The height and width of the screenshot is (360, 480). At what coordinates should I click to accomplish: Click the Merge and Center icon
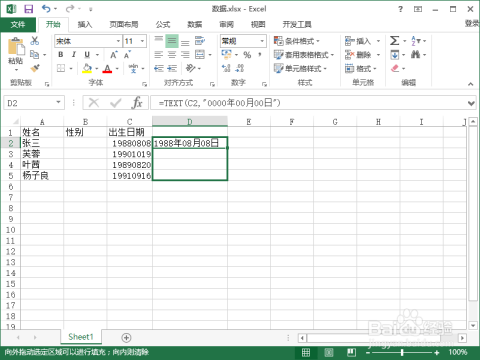click(x=200, y=54)
